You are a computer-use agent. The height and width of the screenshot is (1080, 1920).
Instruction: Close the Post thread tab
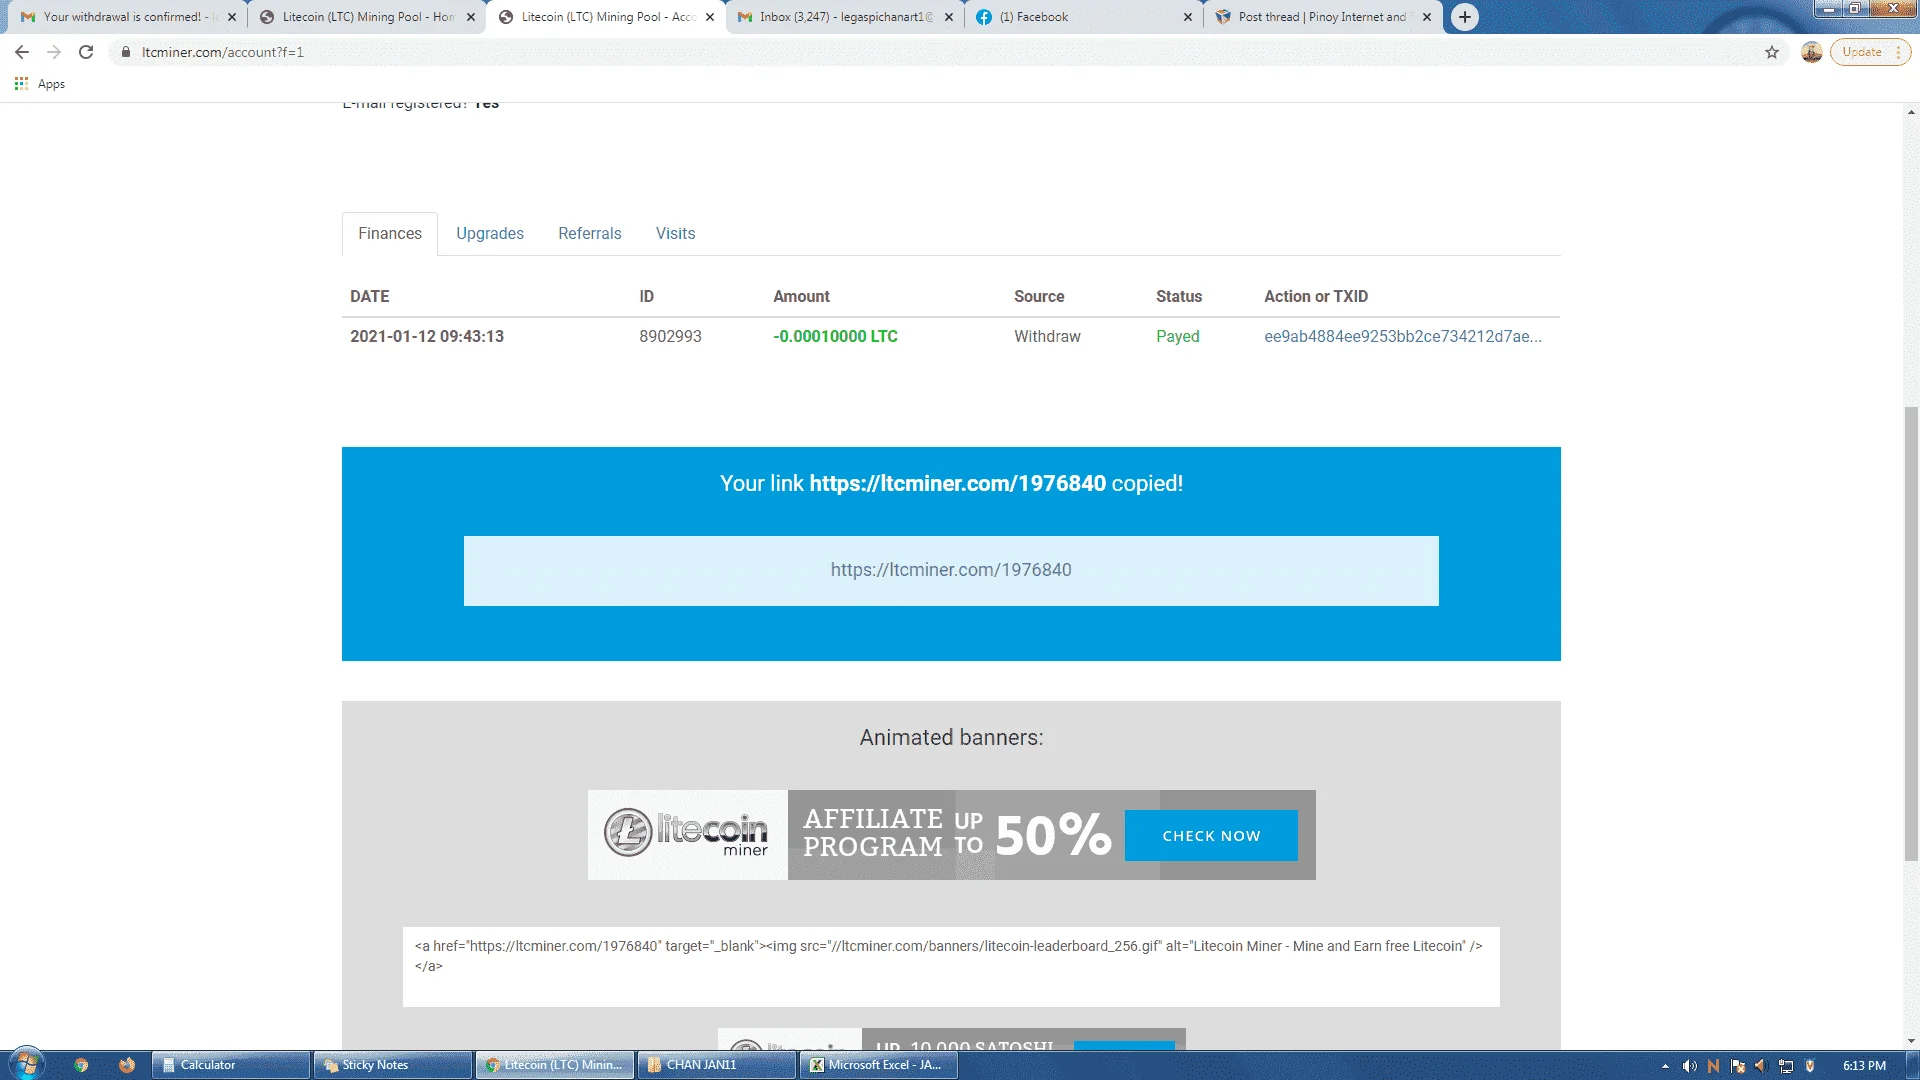tap(1427, 17)
